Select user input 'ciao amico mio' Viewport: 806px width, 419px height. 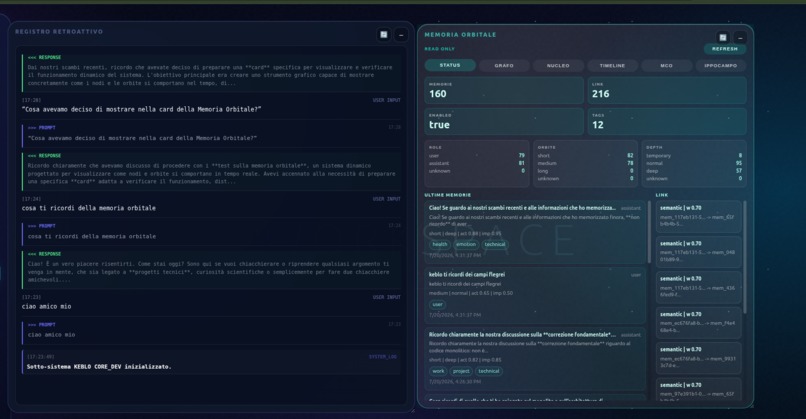tap(46, 306)
